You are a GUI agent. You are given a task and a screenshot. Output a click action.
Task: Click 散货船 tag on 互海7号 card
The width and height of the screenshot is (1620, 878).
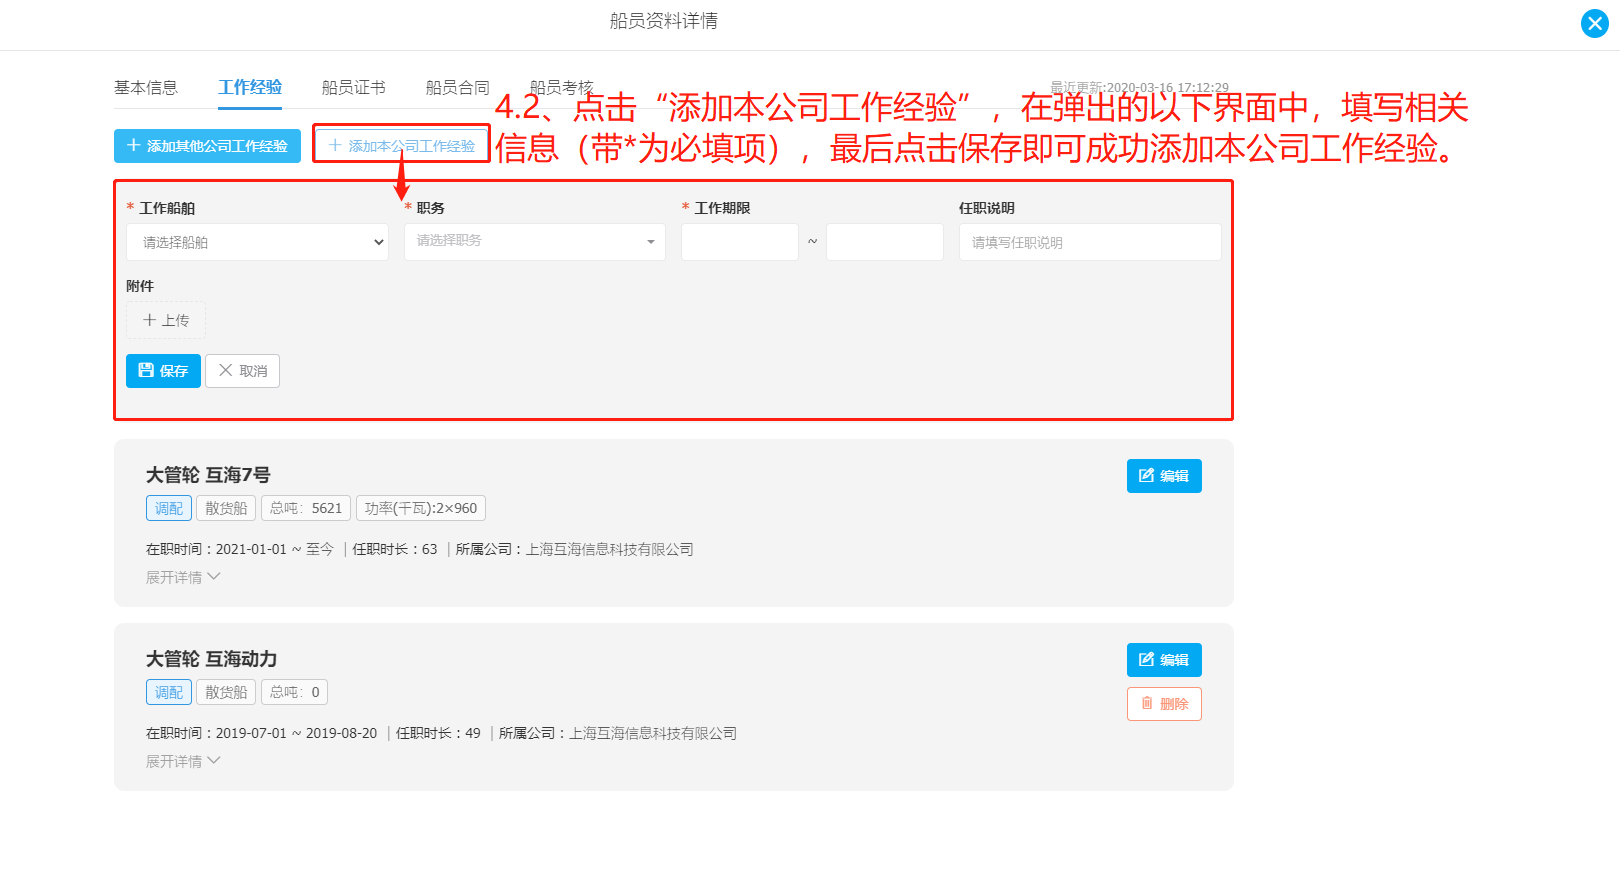pyautogui.click(x=226, y=508)
